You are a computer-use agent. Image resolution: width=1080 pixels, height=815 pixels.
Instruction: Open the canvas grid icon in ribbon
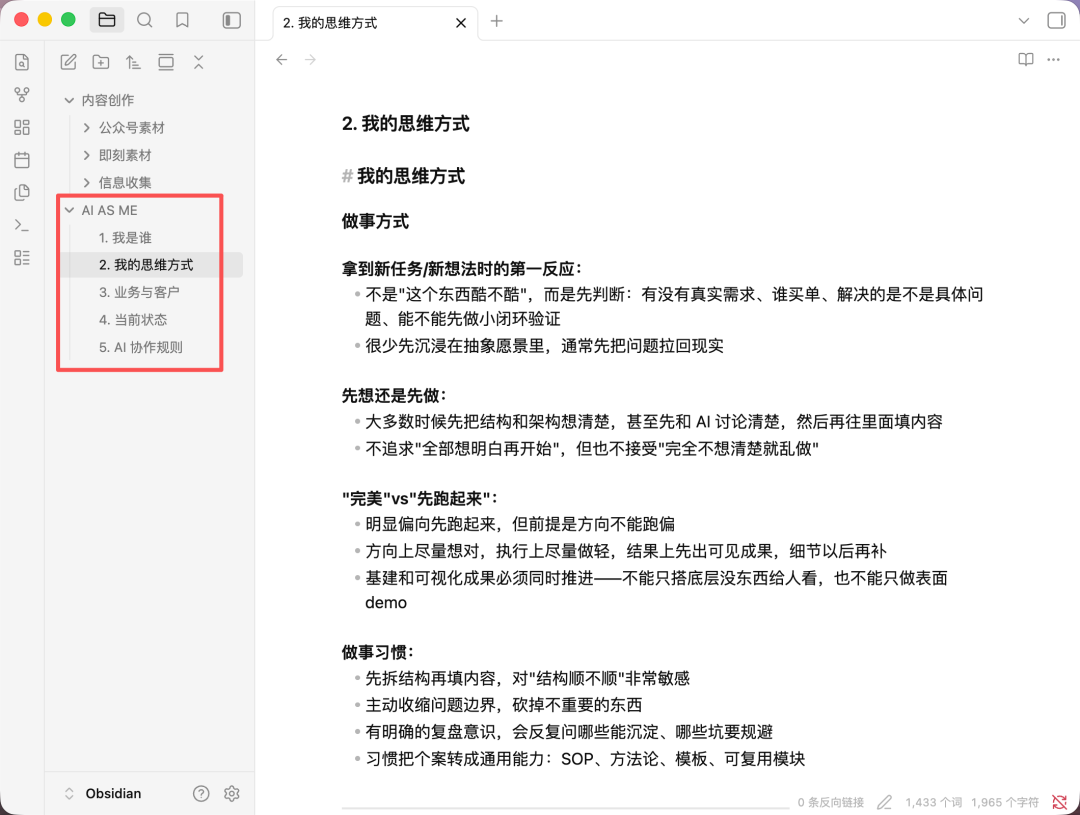(x=22, y=127)
